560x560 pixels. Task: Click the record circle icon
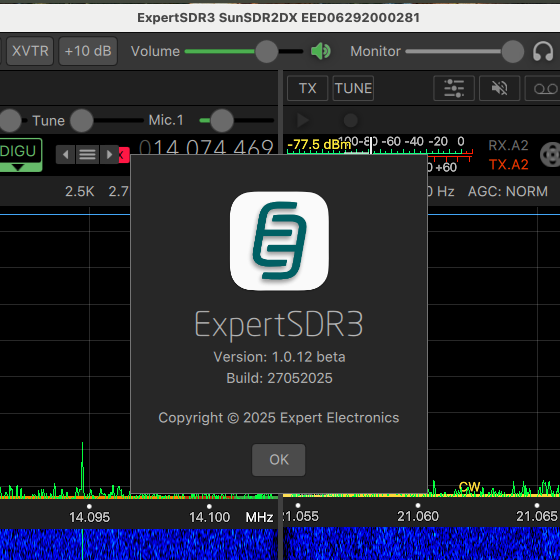point(350,120)
